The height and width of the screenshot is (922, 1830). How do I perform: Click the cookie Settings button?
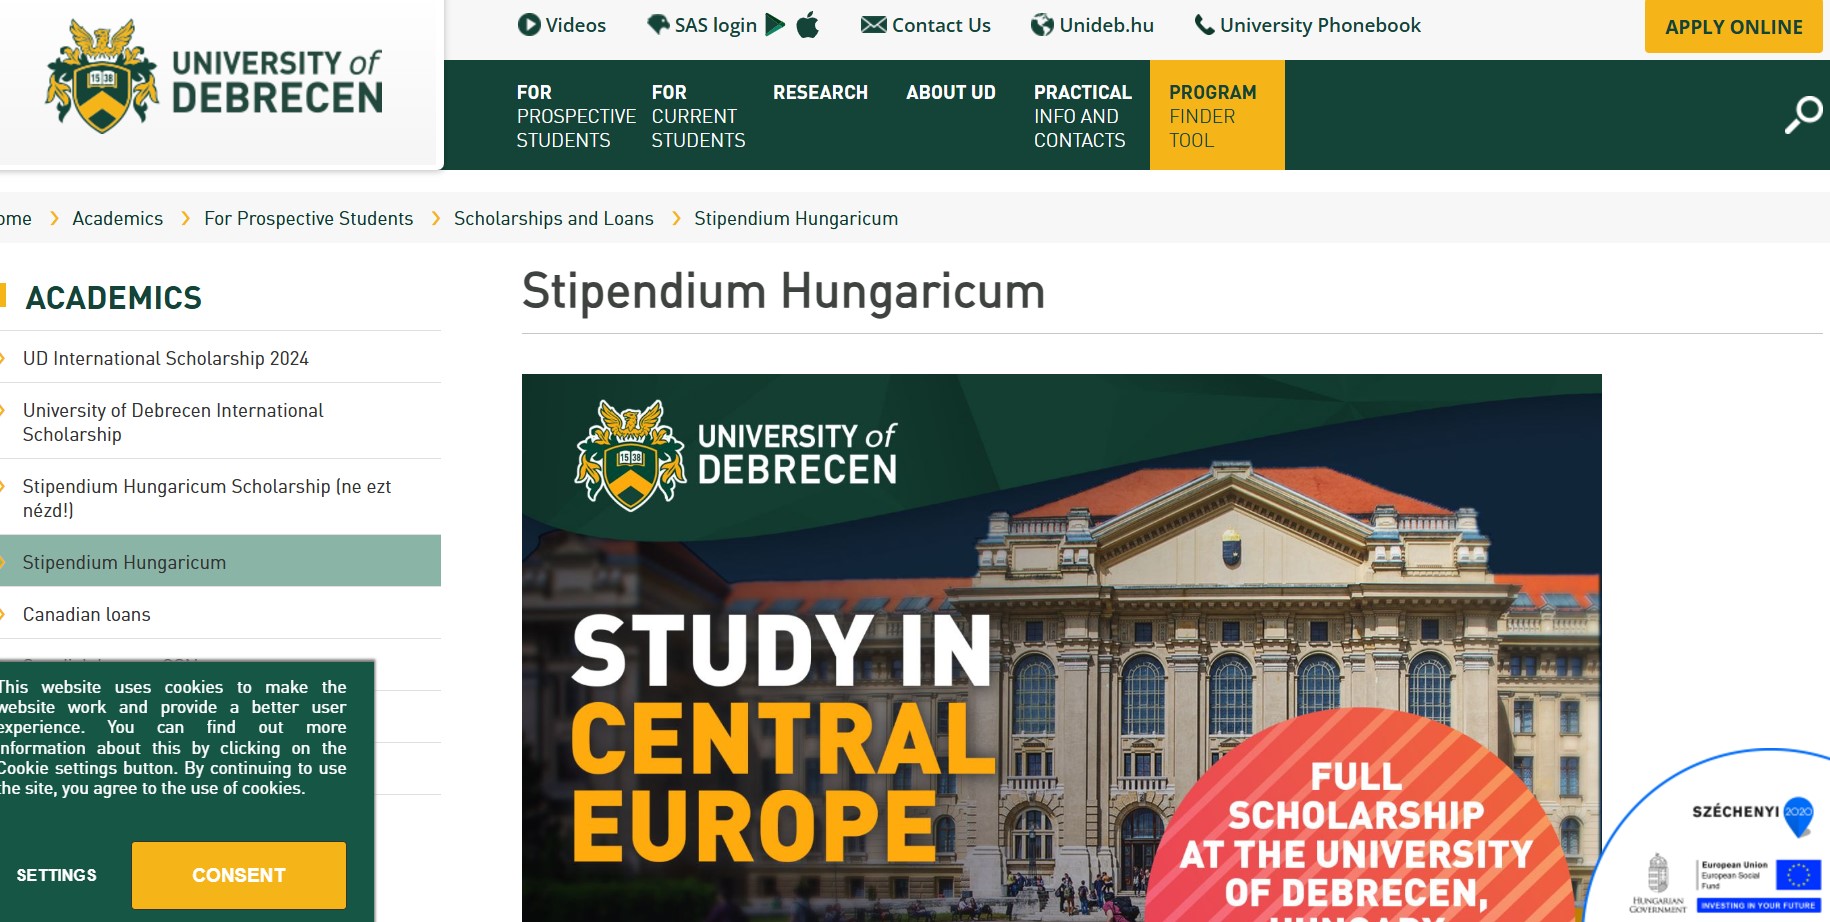(57, 875)
